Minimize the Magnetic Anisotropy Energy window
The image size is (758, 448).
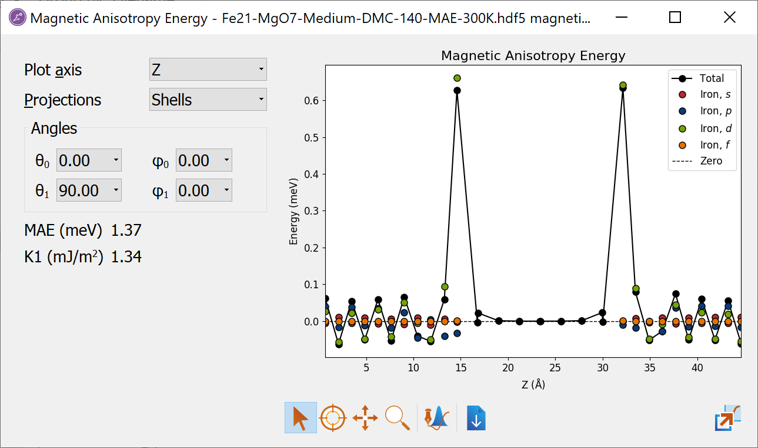pyautogui.click(x=621, y=17)
